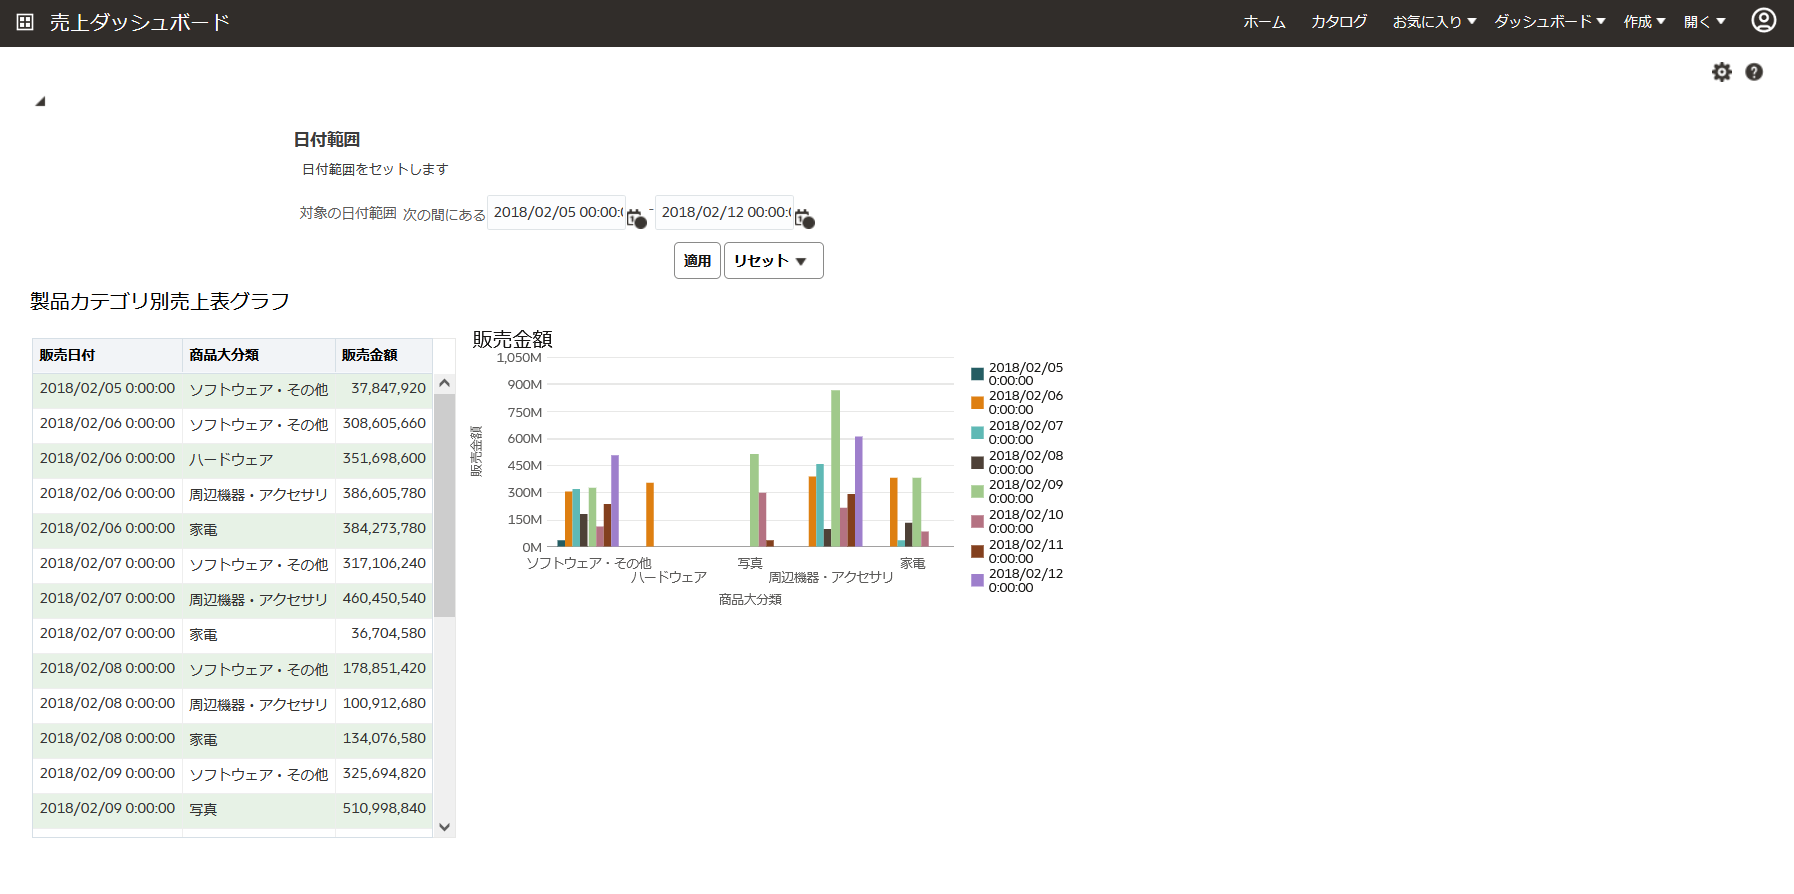The width and height of the screenshot is (1794, 894).
Task: Open カタログ from the top menu
Action: (1339, 22)
